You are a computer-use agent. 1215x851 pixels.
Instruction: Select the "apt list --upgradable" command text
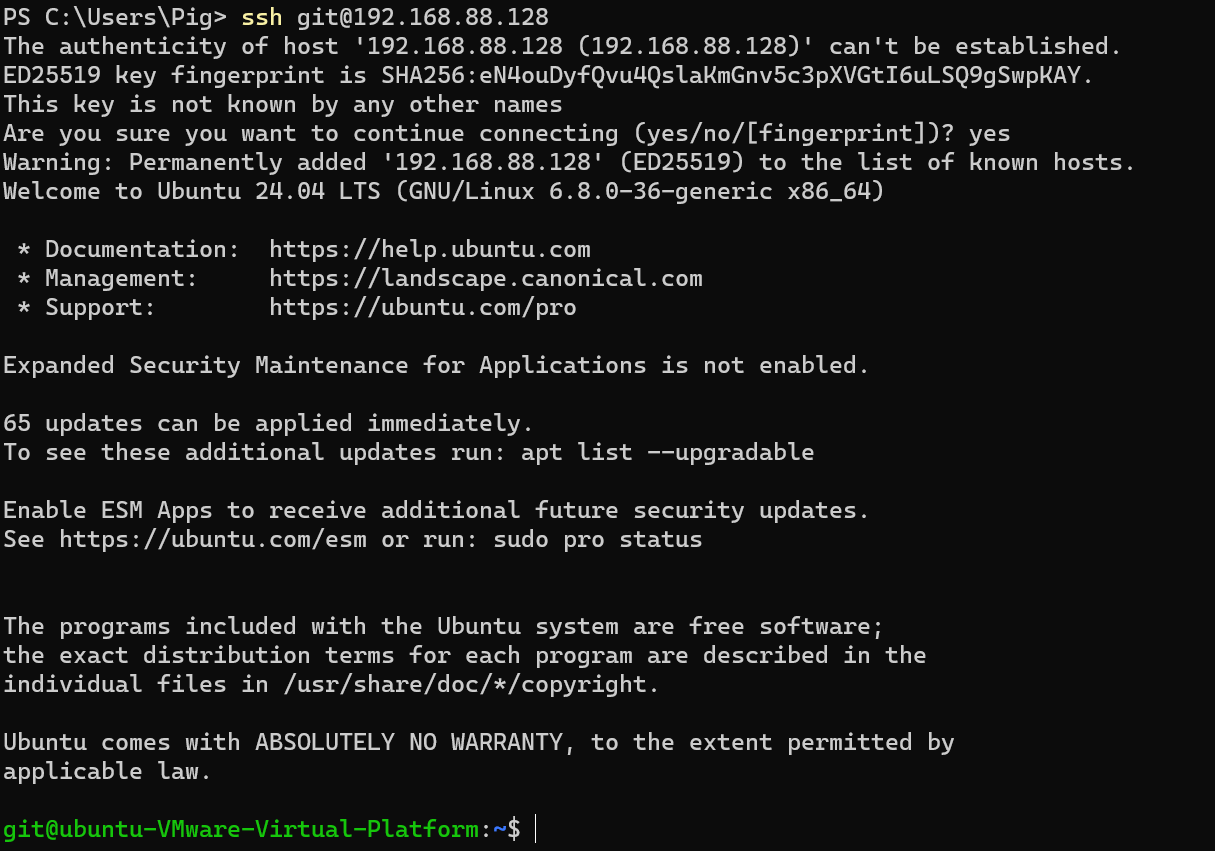point(667,452)
